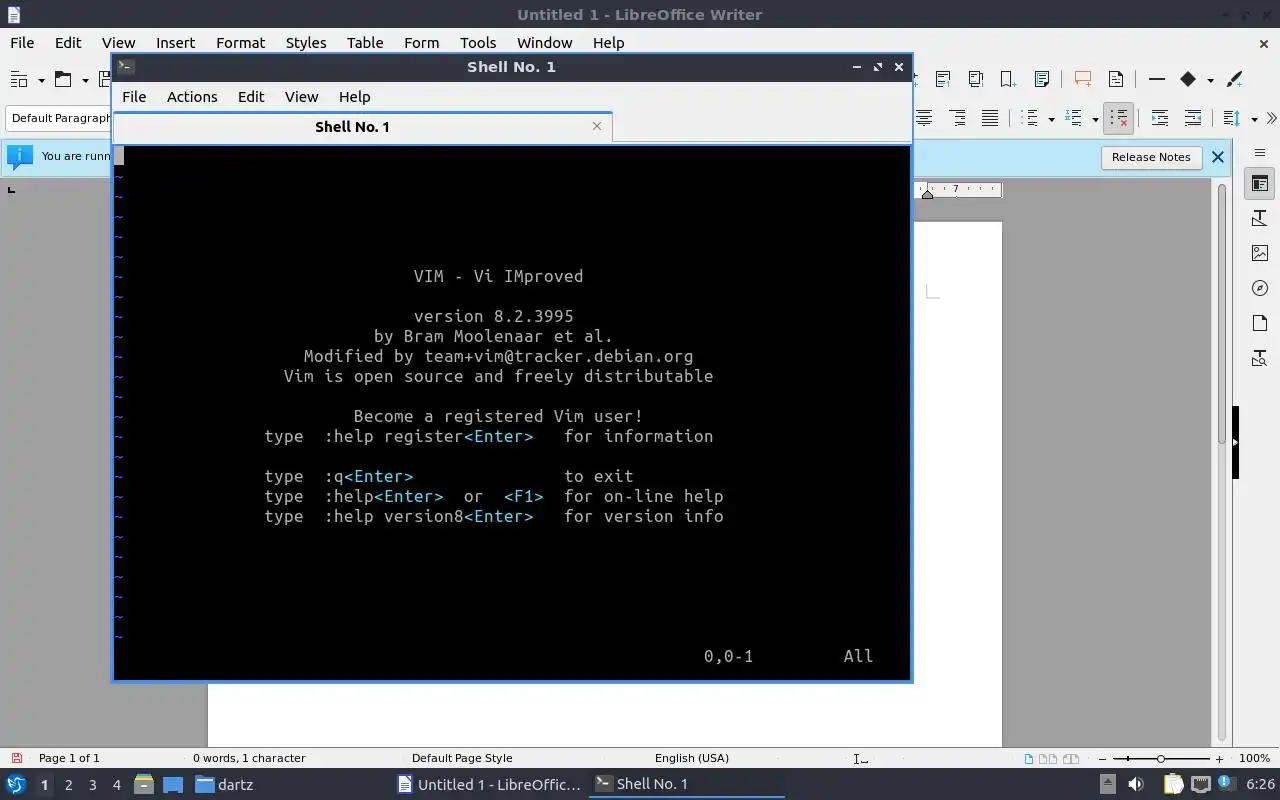Open the Style Inspector deck in sidebar
1280x800 pixels.
(x=1260, y=359)
